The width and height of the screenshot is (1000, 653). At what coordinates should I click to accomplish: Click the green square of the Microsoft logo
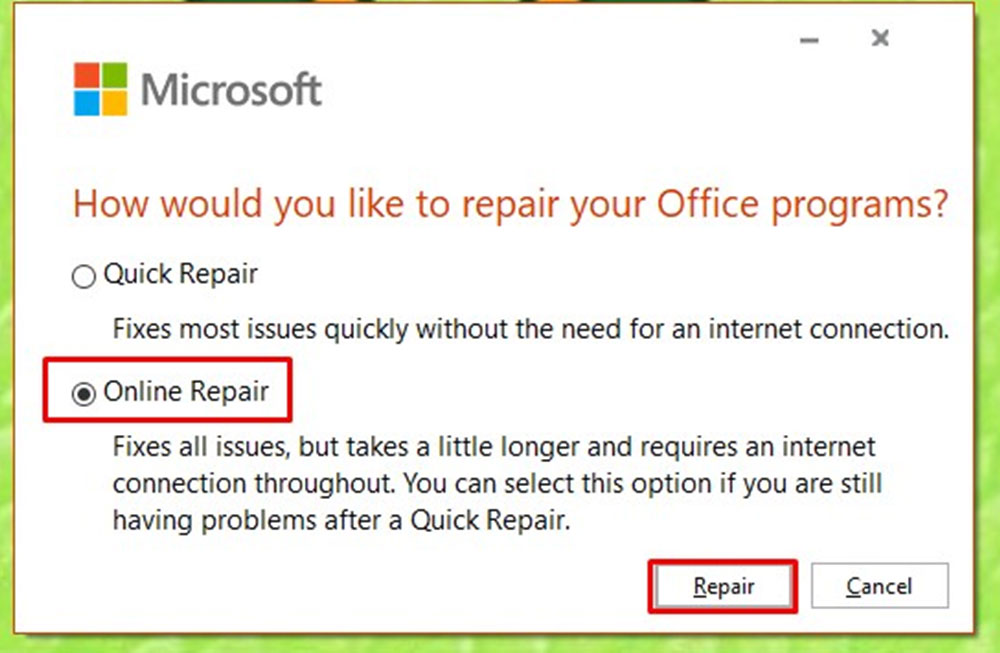click(x=115, y=76)
